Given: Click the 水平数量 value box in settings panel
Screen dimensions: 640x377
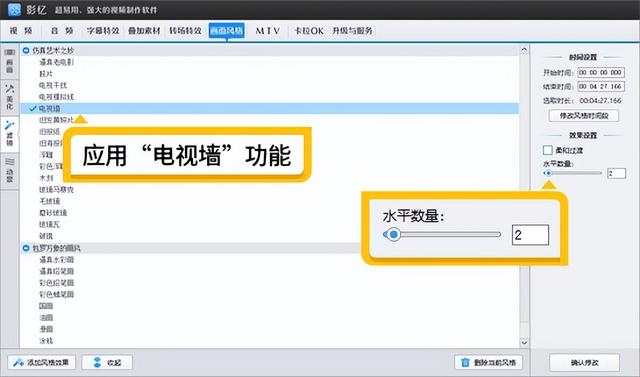Looking at the screenshot, I should pos(616,173).
